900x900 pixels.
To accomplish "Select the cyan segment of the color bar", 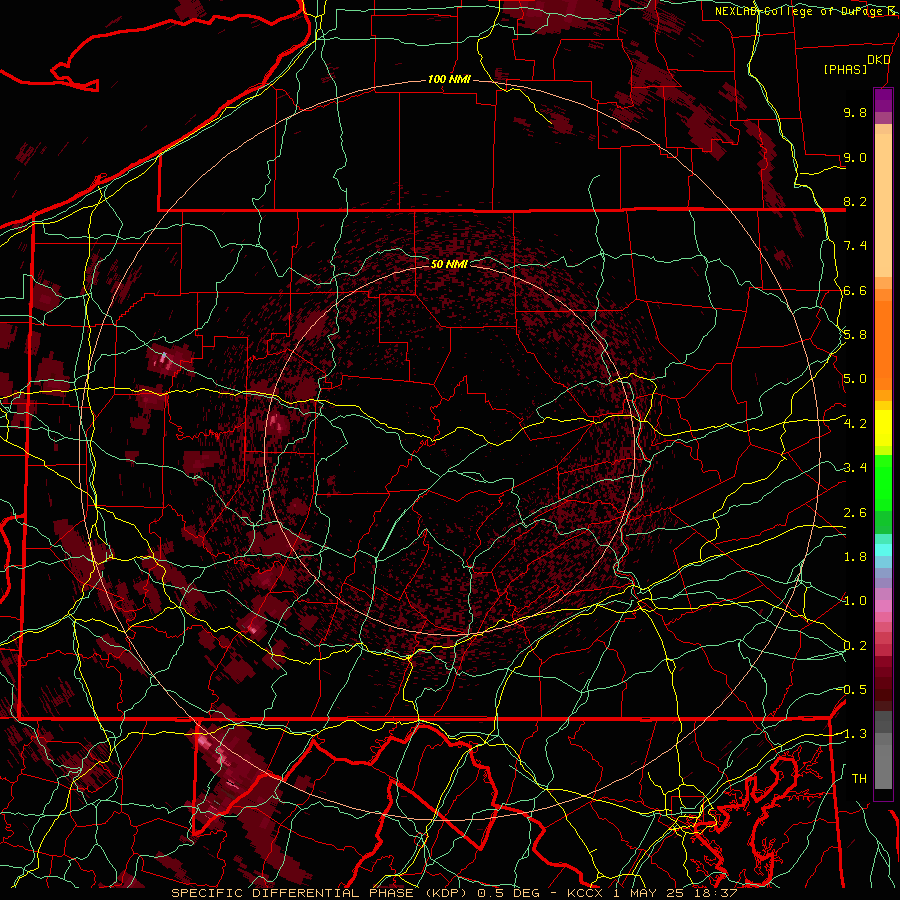I will pyautogui.click(x=883, y=549).
